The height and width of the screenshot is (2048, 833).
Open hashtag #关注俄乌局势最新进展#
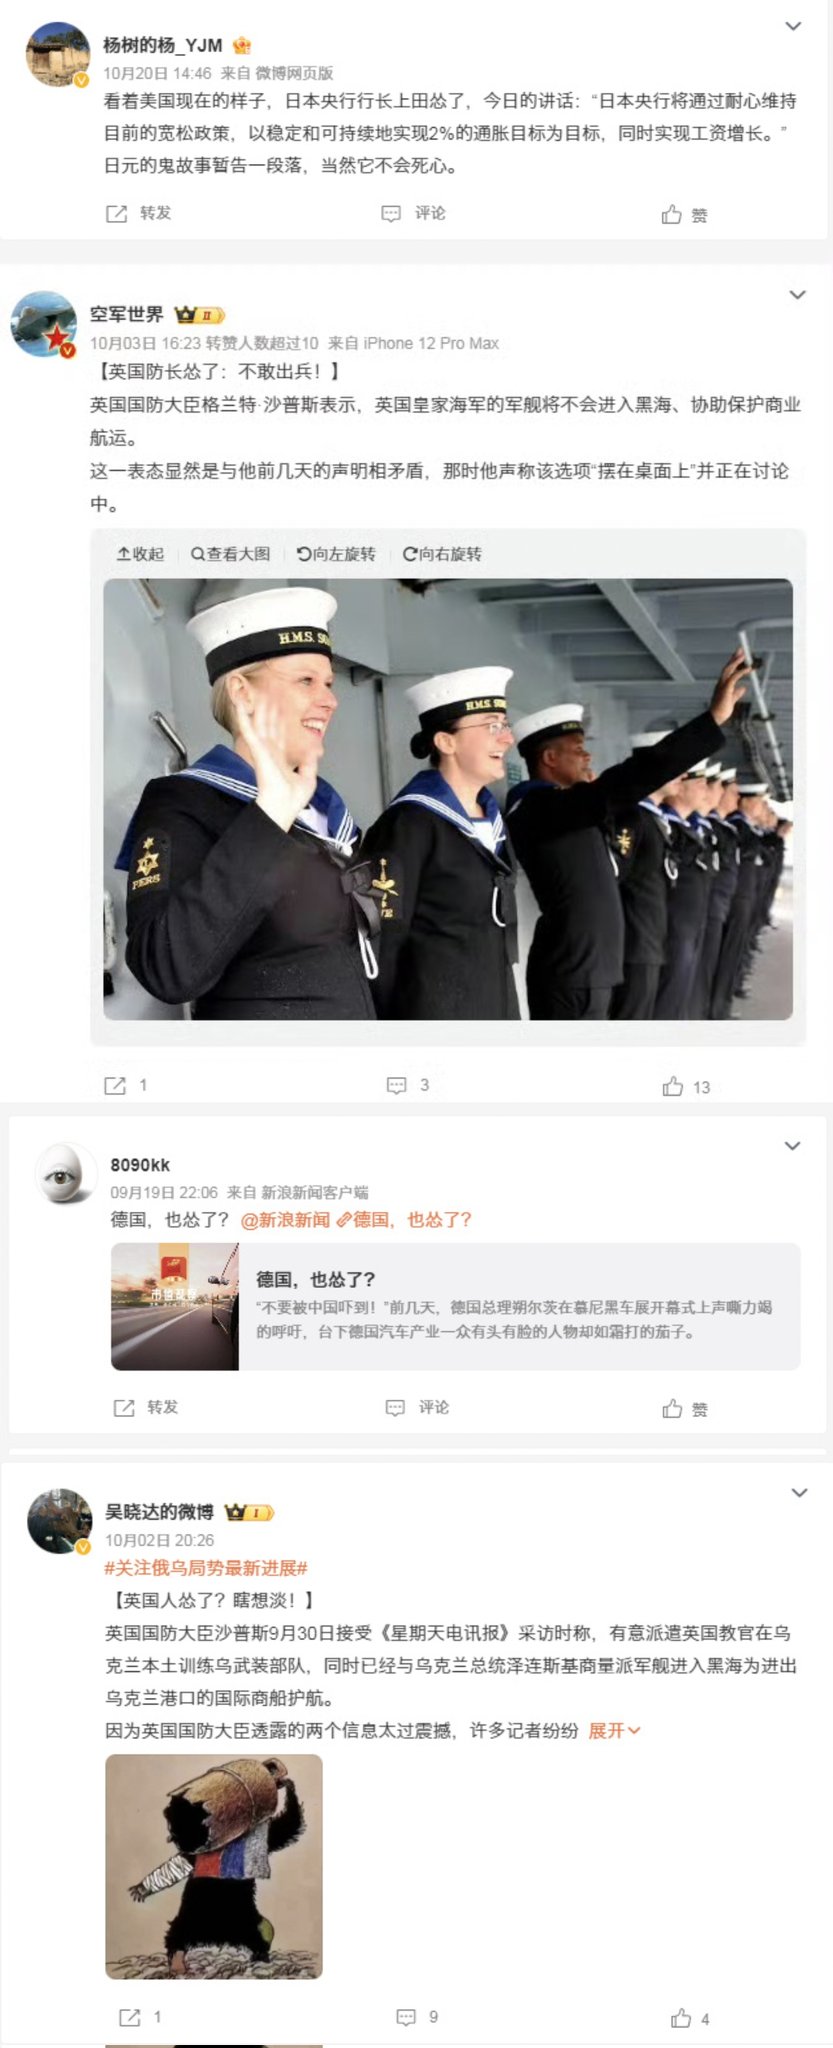click(x=206, y=1568)
